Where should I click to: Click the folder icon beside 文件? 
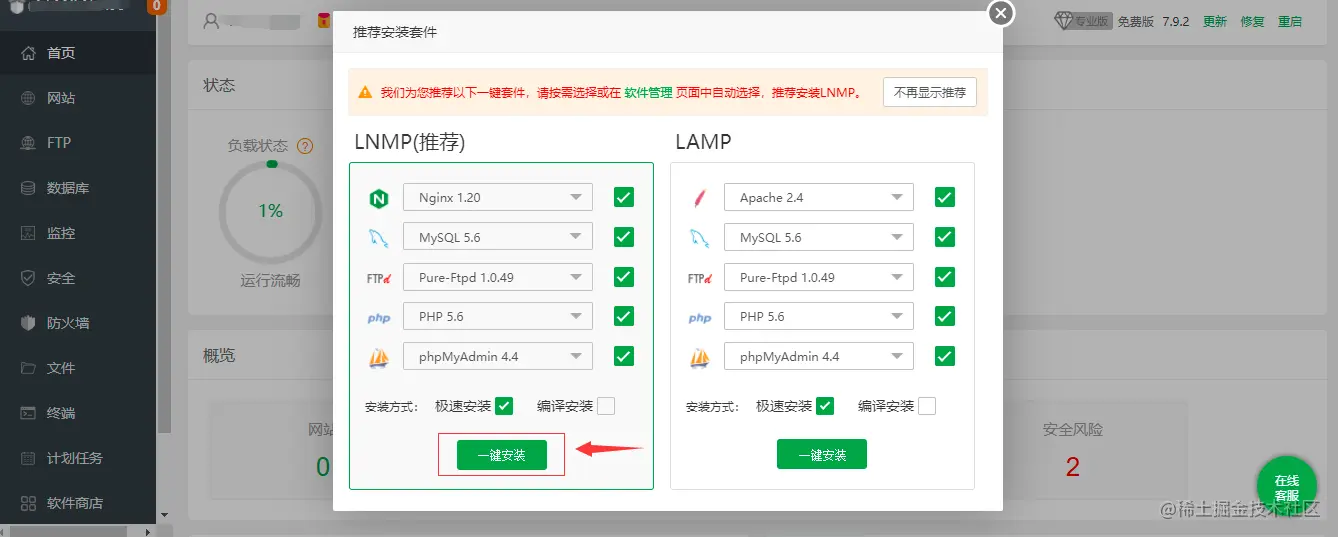pos(29,368)
